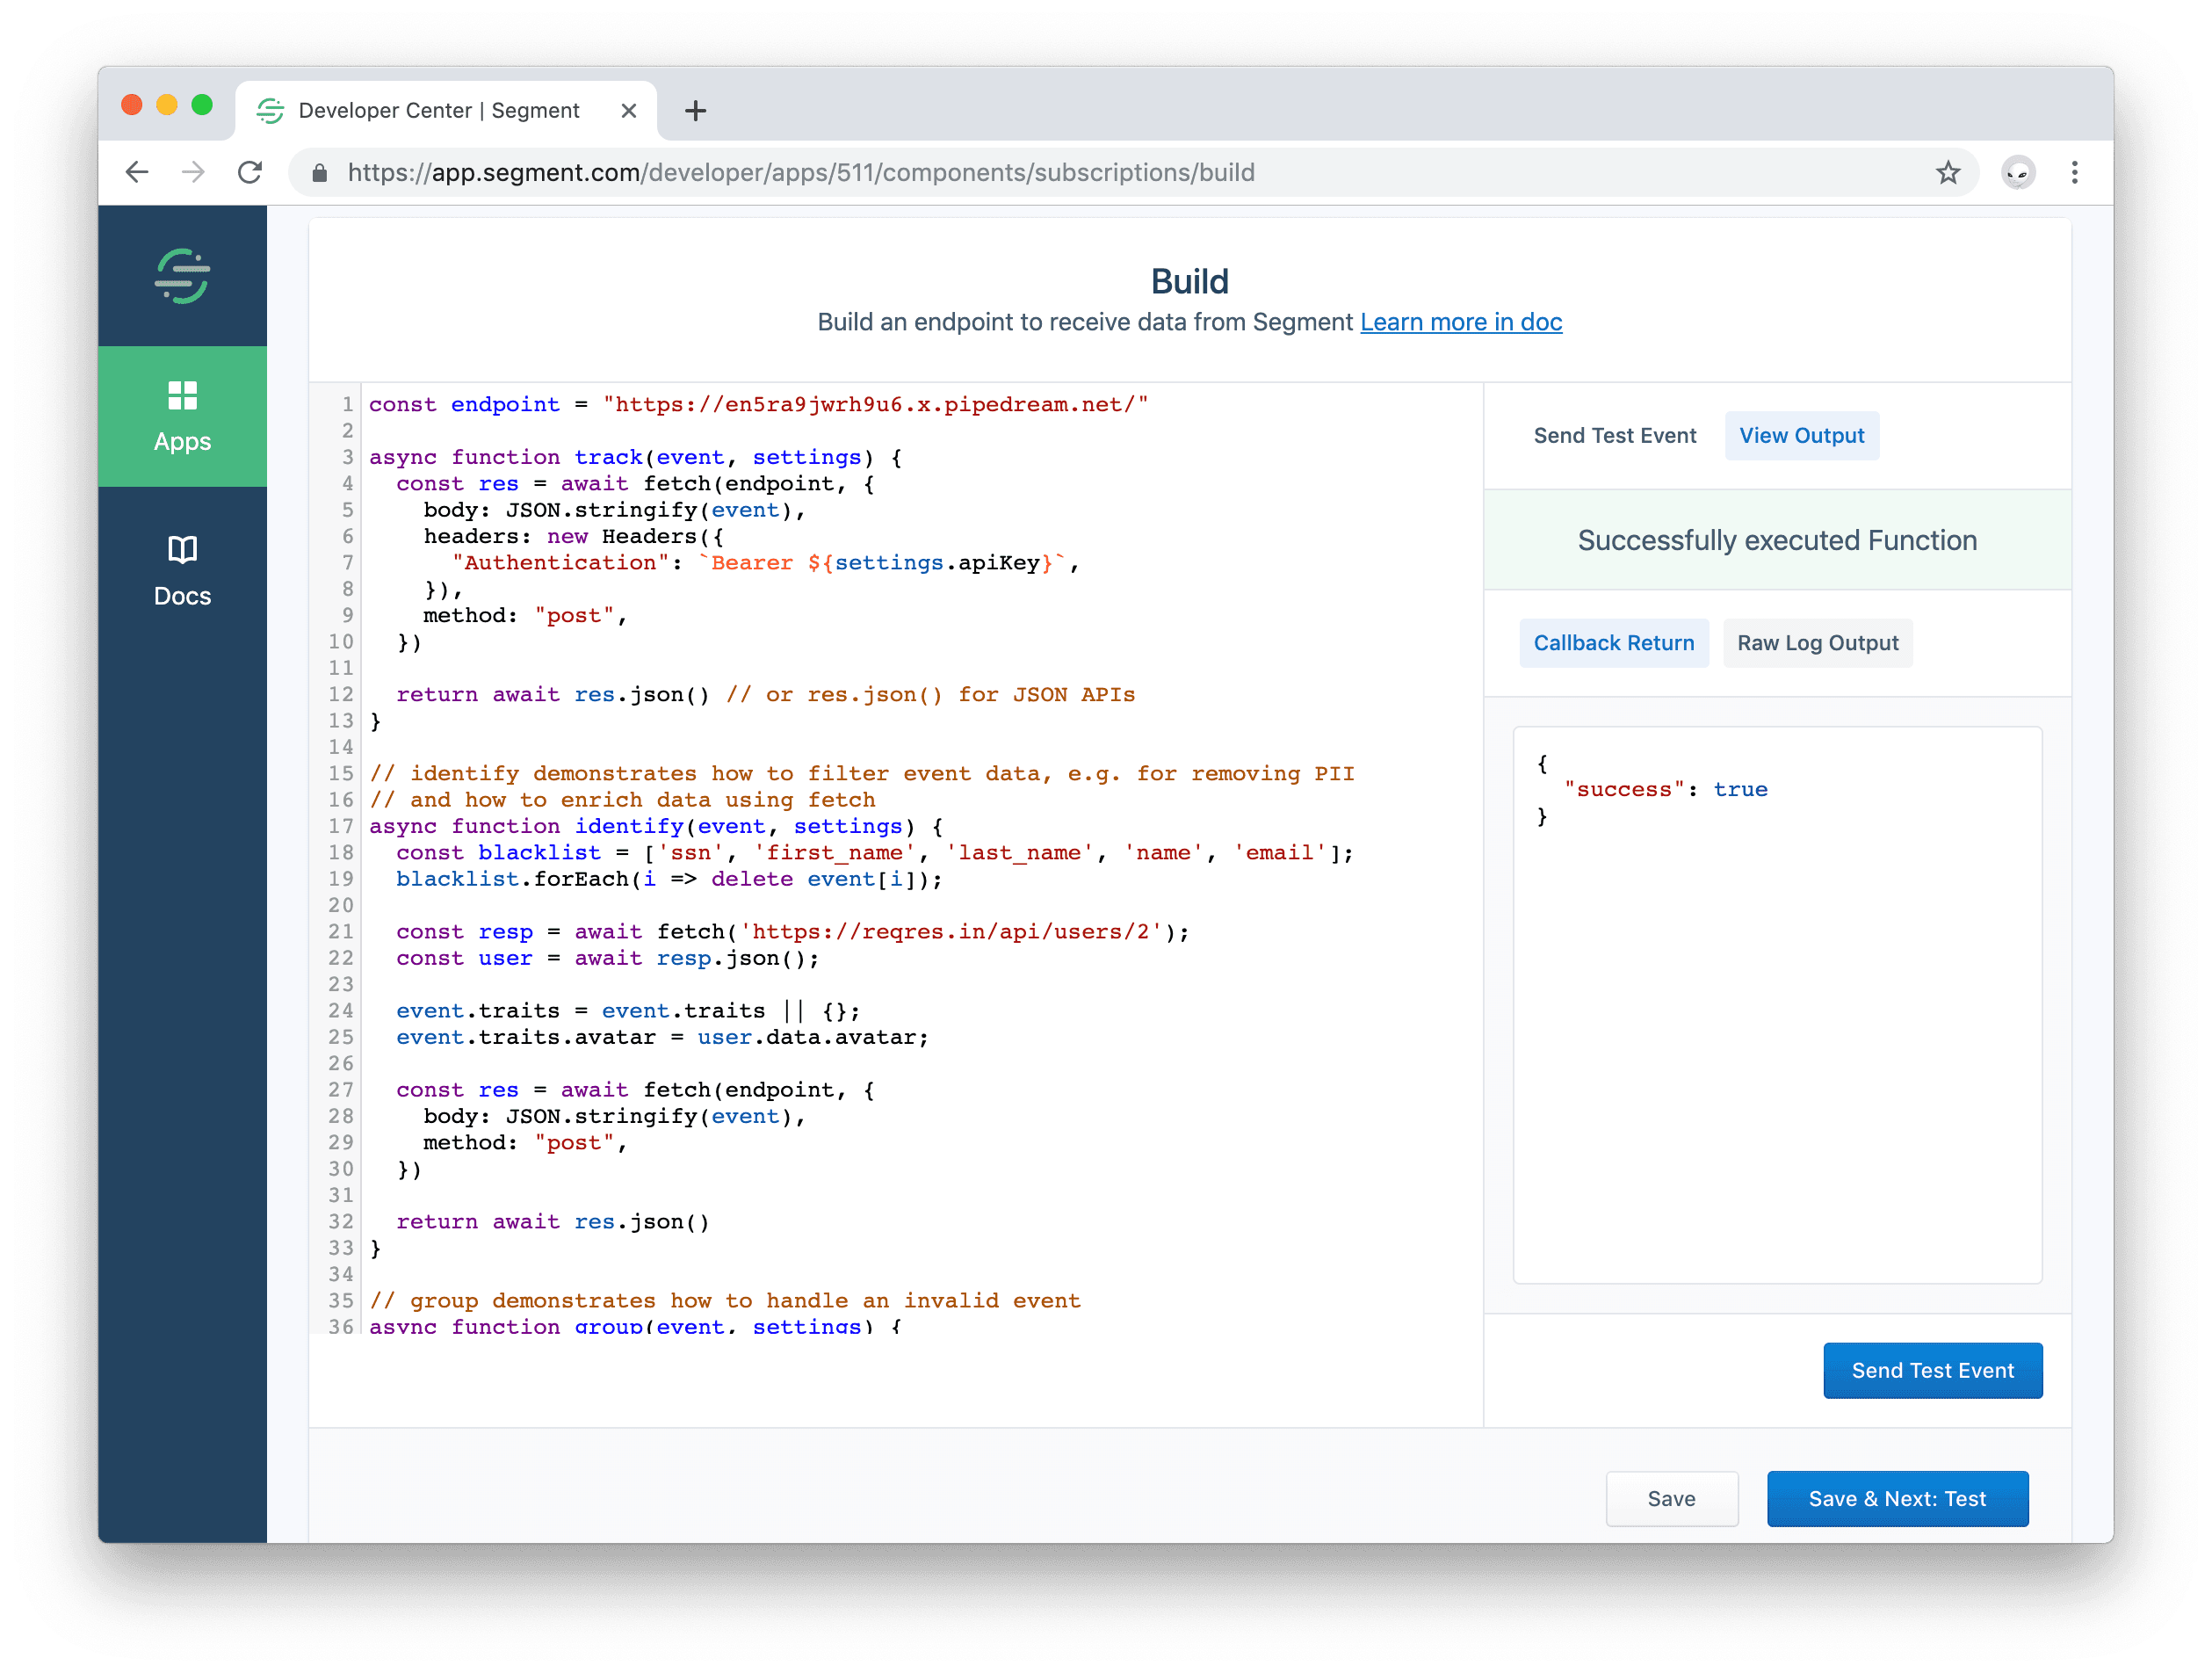Switch output to Raw Log Output view

(x=1817, y=643)
